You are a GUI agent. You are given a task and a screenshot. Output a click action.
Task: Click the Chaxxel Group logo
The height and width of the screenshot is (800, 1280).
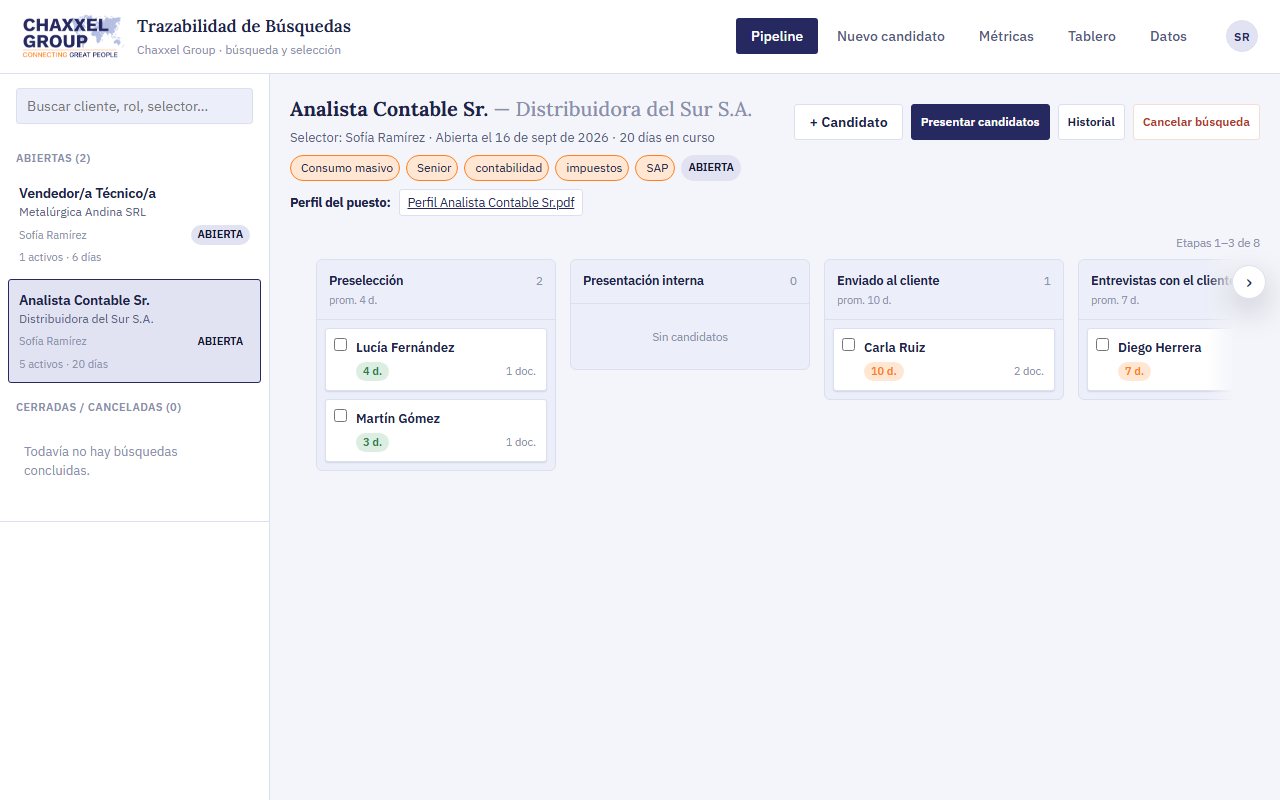[x=71, y=36]
